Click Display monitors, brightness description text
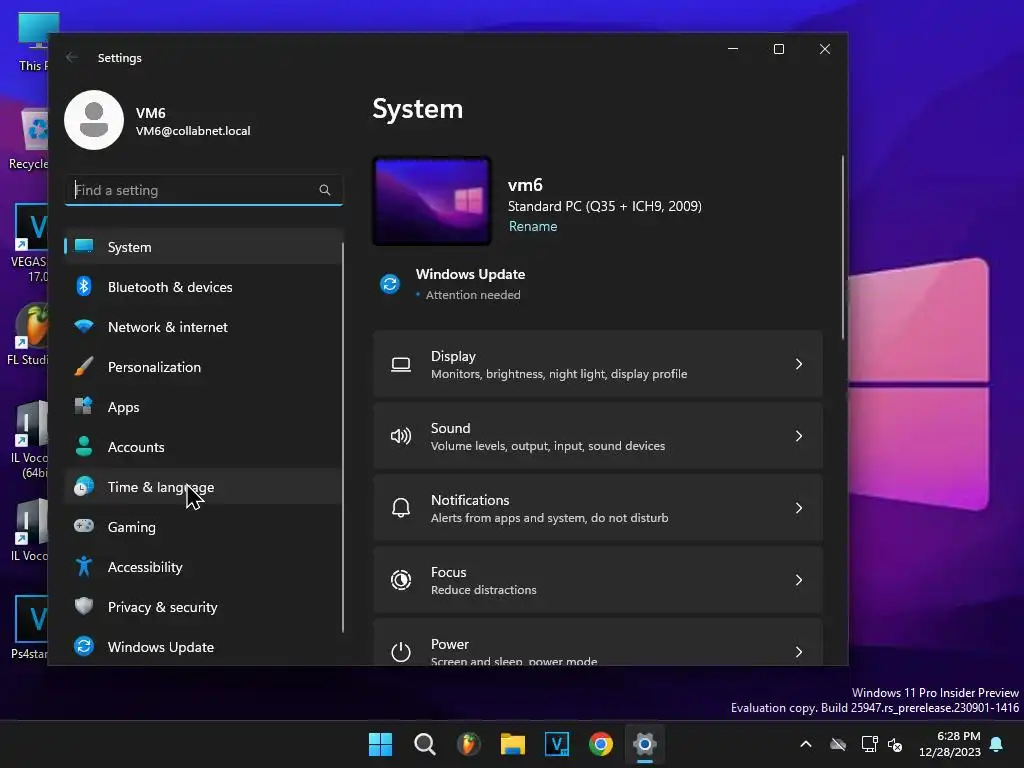This screenshot has height=768, width=1024. 559,374
